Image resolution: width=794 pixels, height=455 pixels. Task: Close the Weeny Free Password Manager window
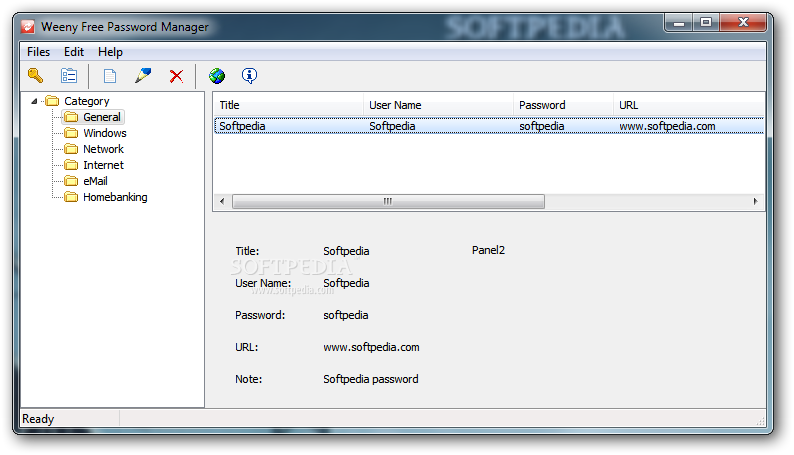743,23
